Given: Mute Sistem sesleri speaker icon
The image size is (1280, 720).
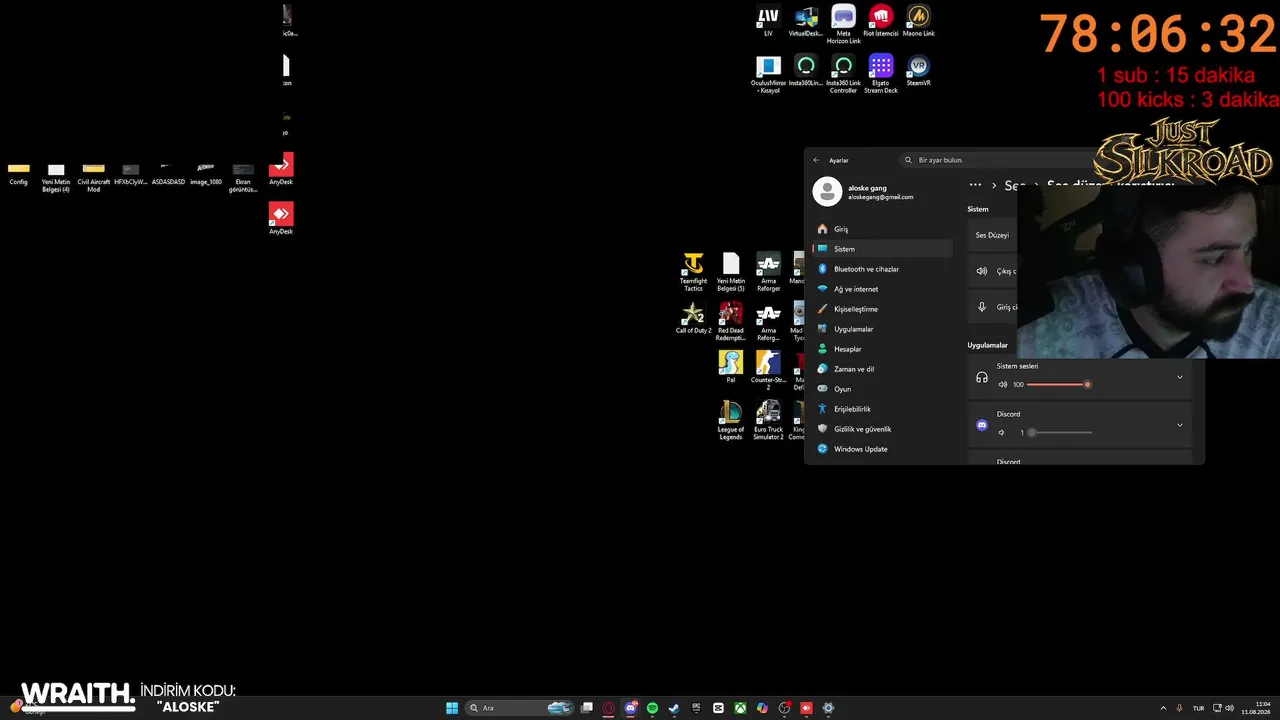Looking at the screenshot, I should pos(1003,385).
